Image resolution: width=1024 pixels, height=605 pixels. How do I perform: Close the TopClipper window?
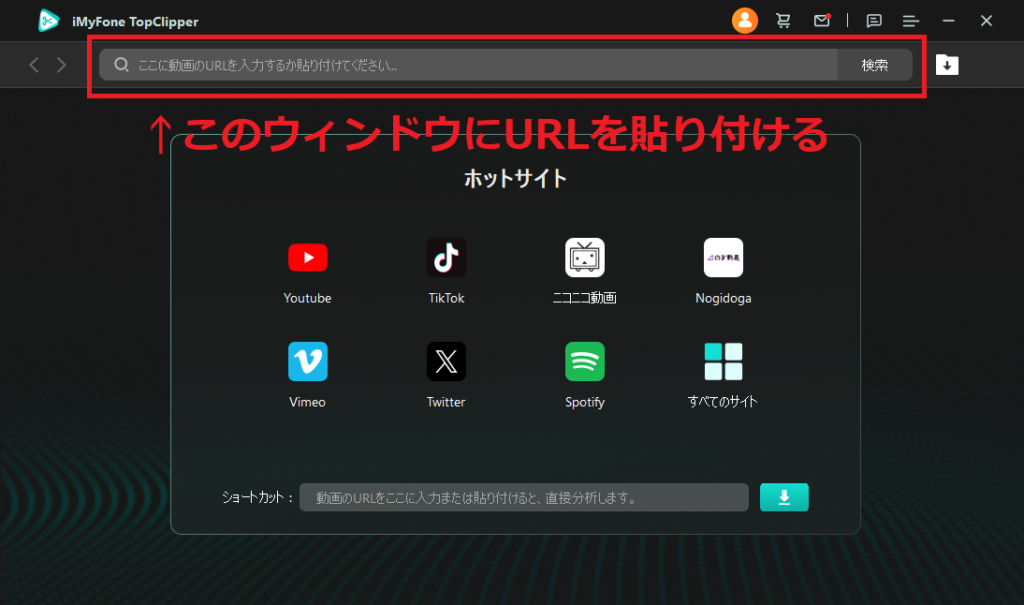click(x=986, y=21)
